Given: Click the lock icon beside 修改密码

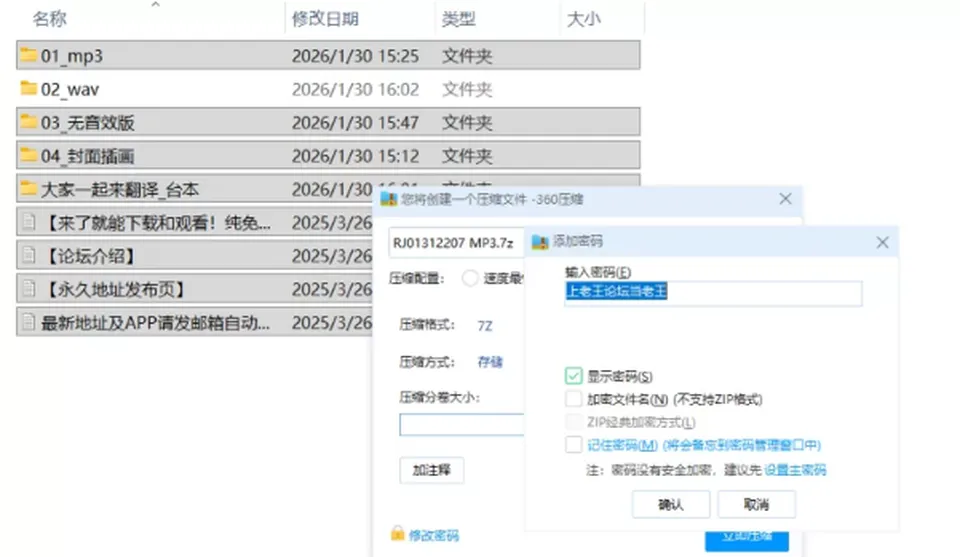Looking at the screenshot, I should click(397, 534).
